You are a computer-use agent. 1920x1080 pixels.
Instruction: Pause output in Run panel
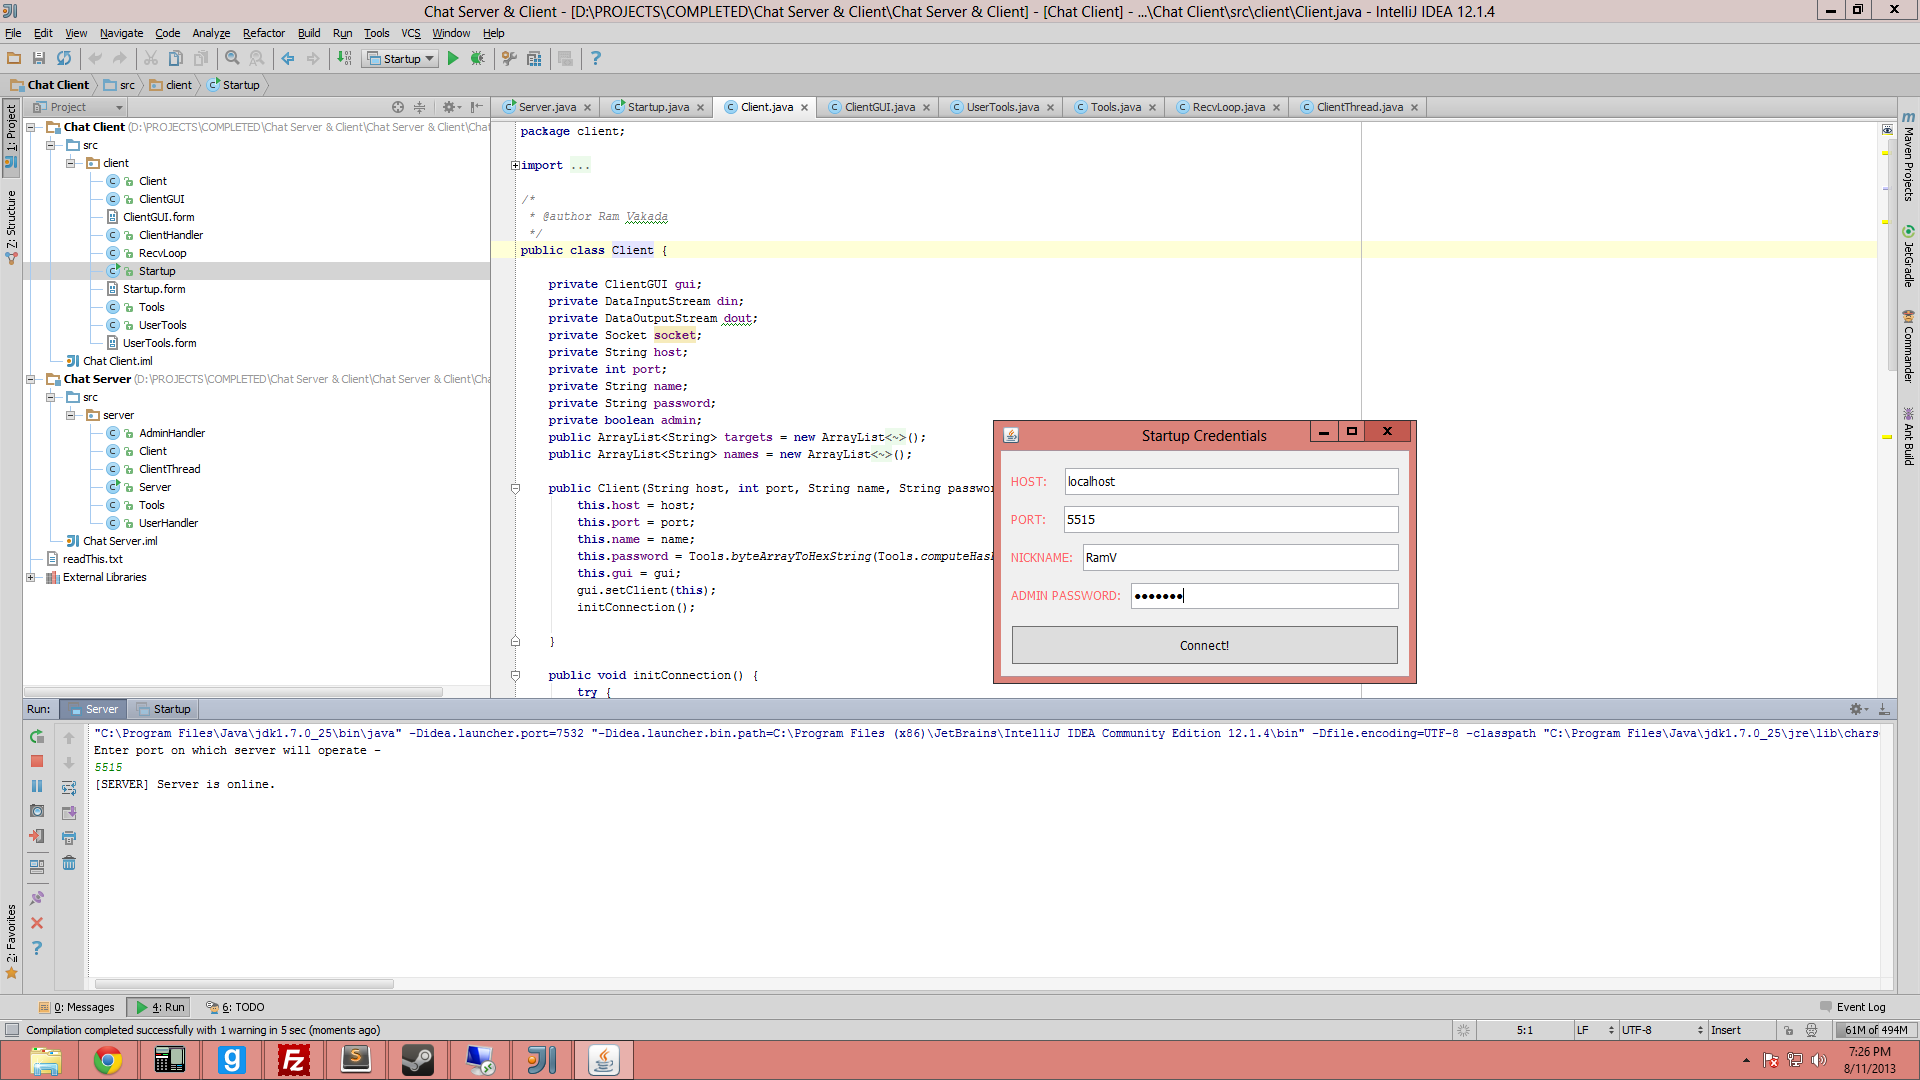pyautogui.click(x=37, y=787)
